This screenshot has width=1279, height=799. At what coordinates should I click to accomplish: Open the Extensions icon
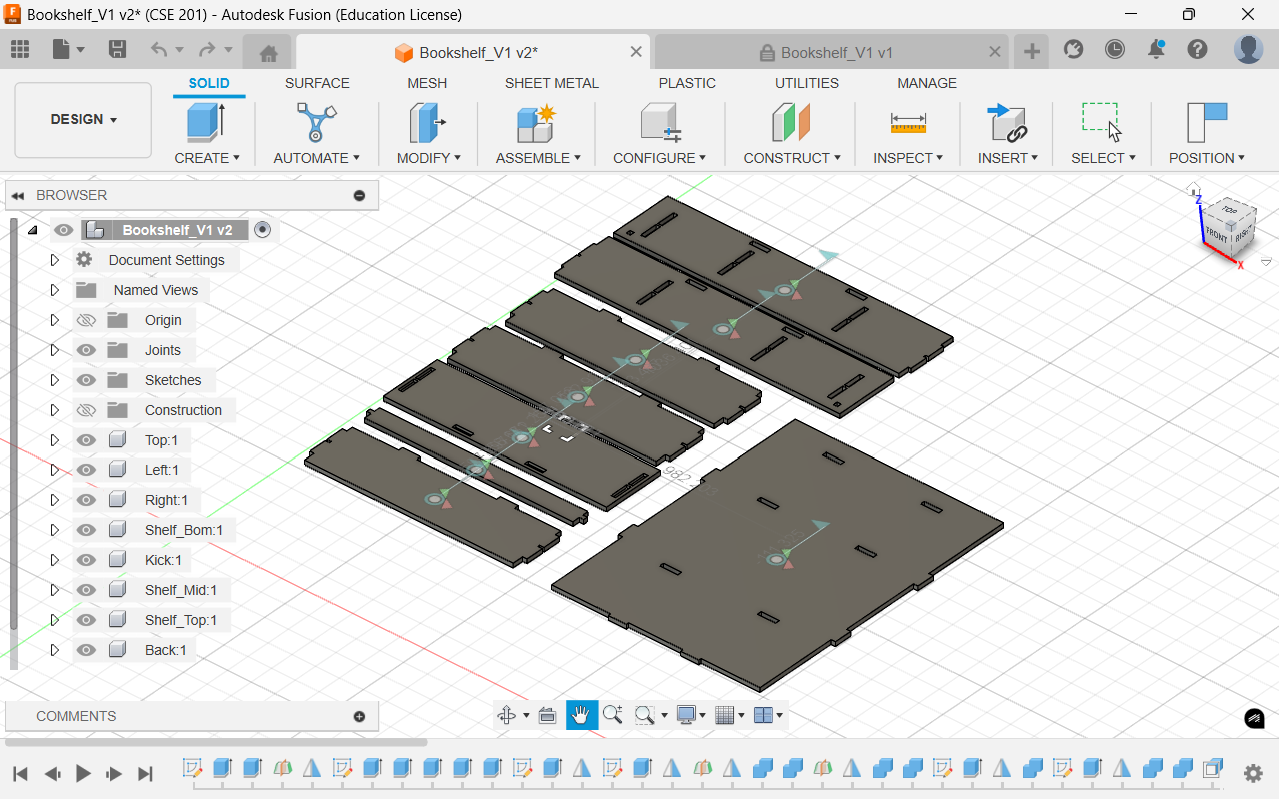[x=1074, y=50]
